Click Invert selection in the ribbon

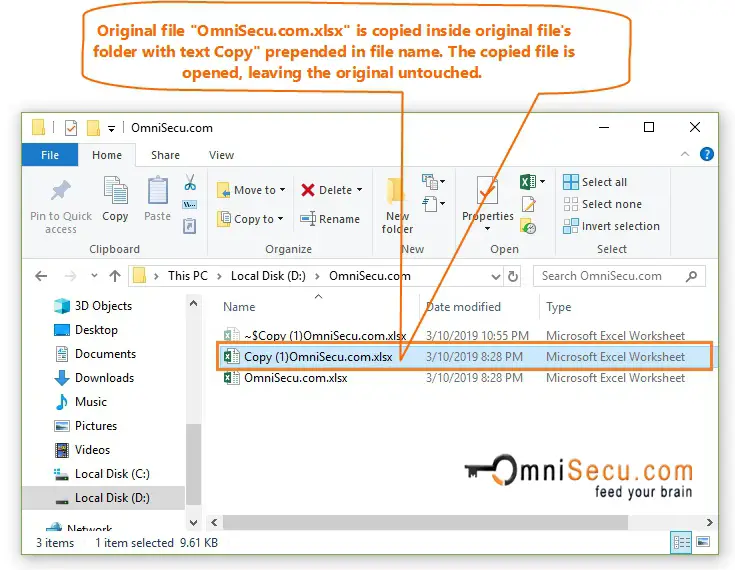tap(611, 226)
